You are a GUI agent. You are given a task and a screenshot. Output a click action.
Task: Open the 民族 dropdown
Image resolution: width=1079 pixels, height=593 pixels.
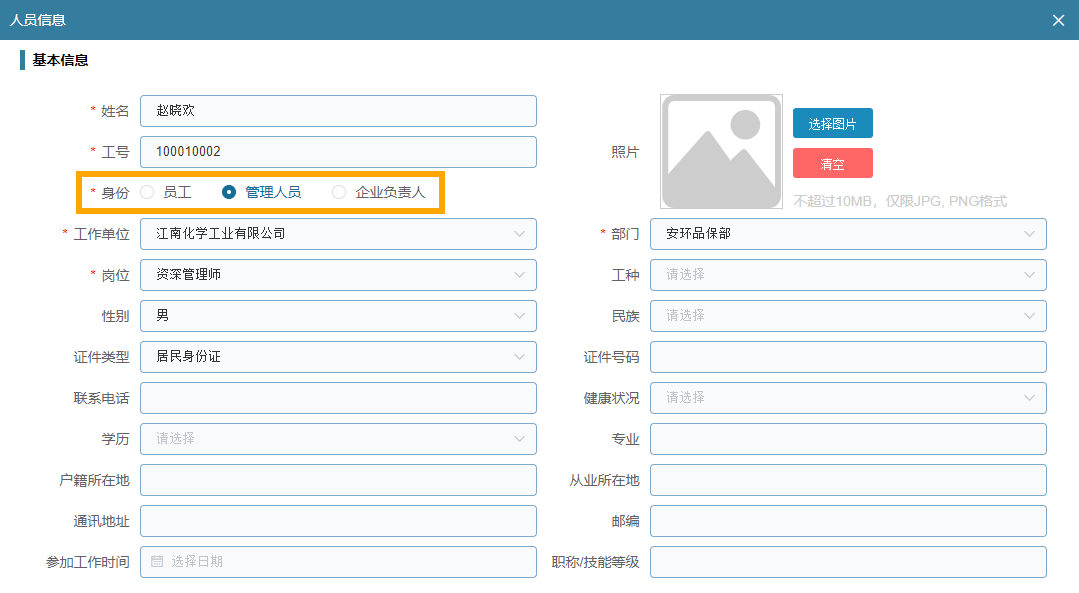[848, 316]
